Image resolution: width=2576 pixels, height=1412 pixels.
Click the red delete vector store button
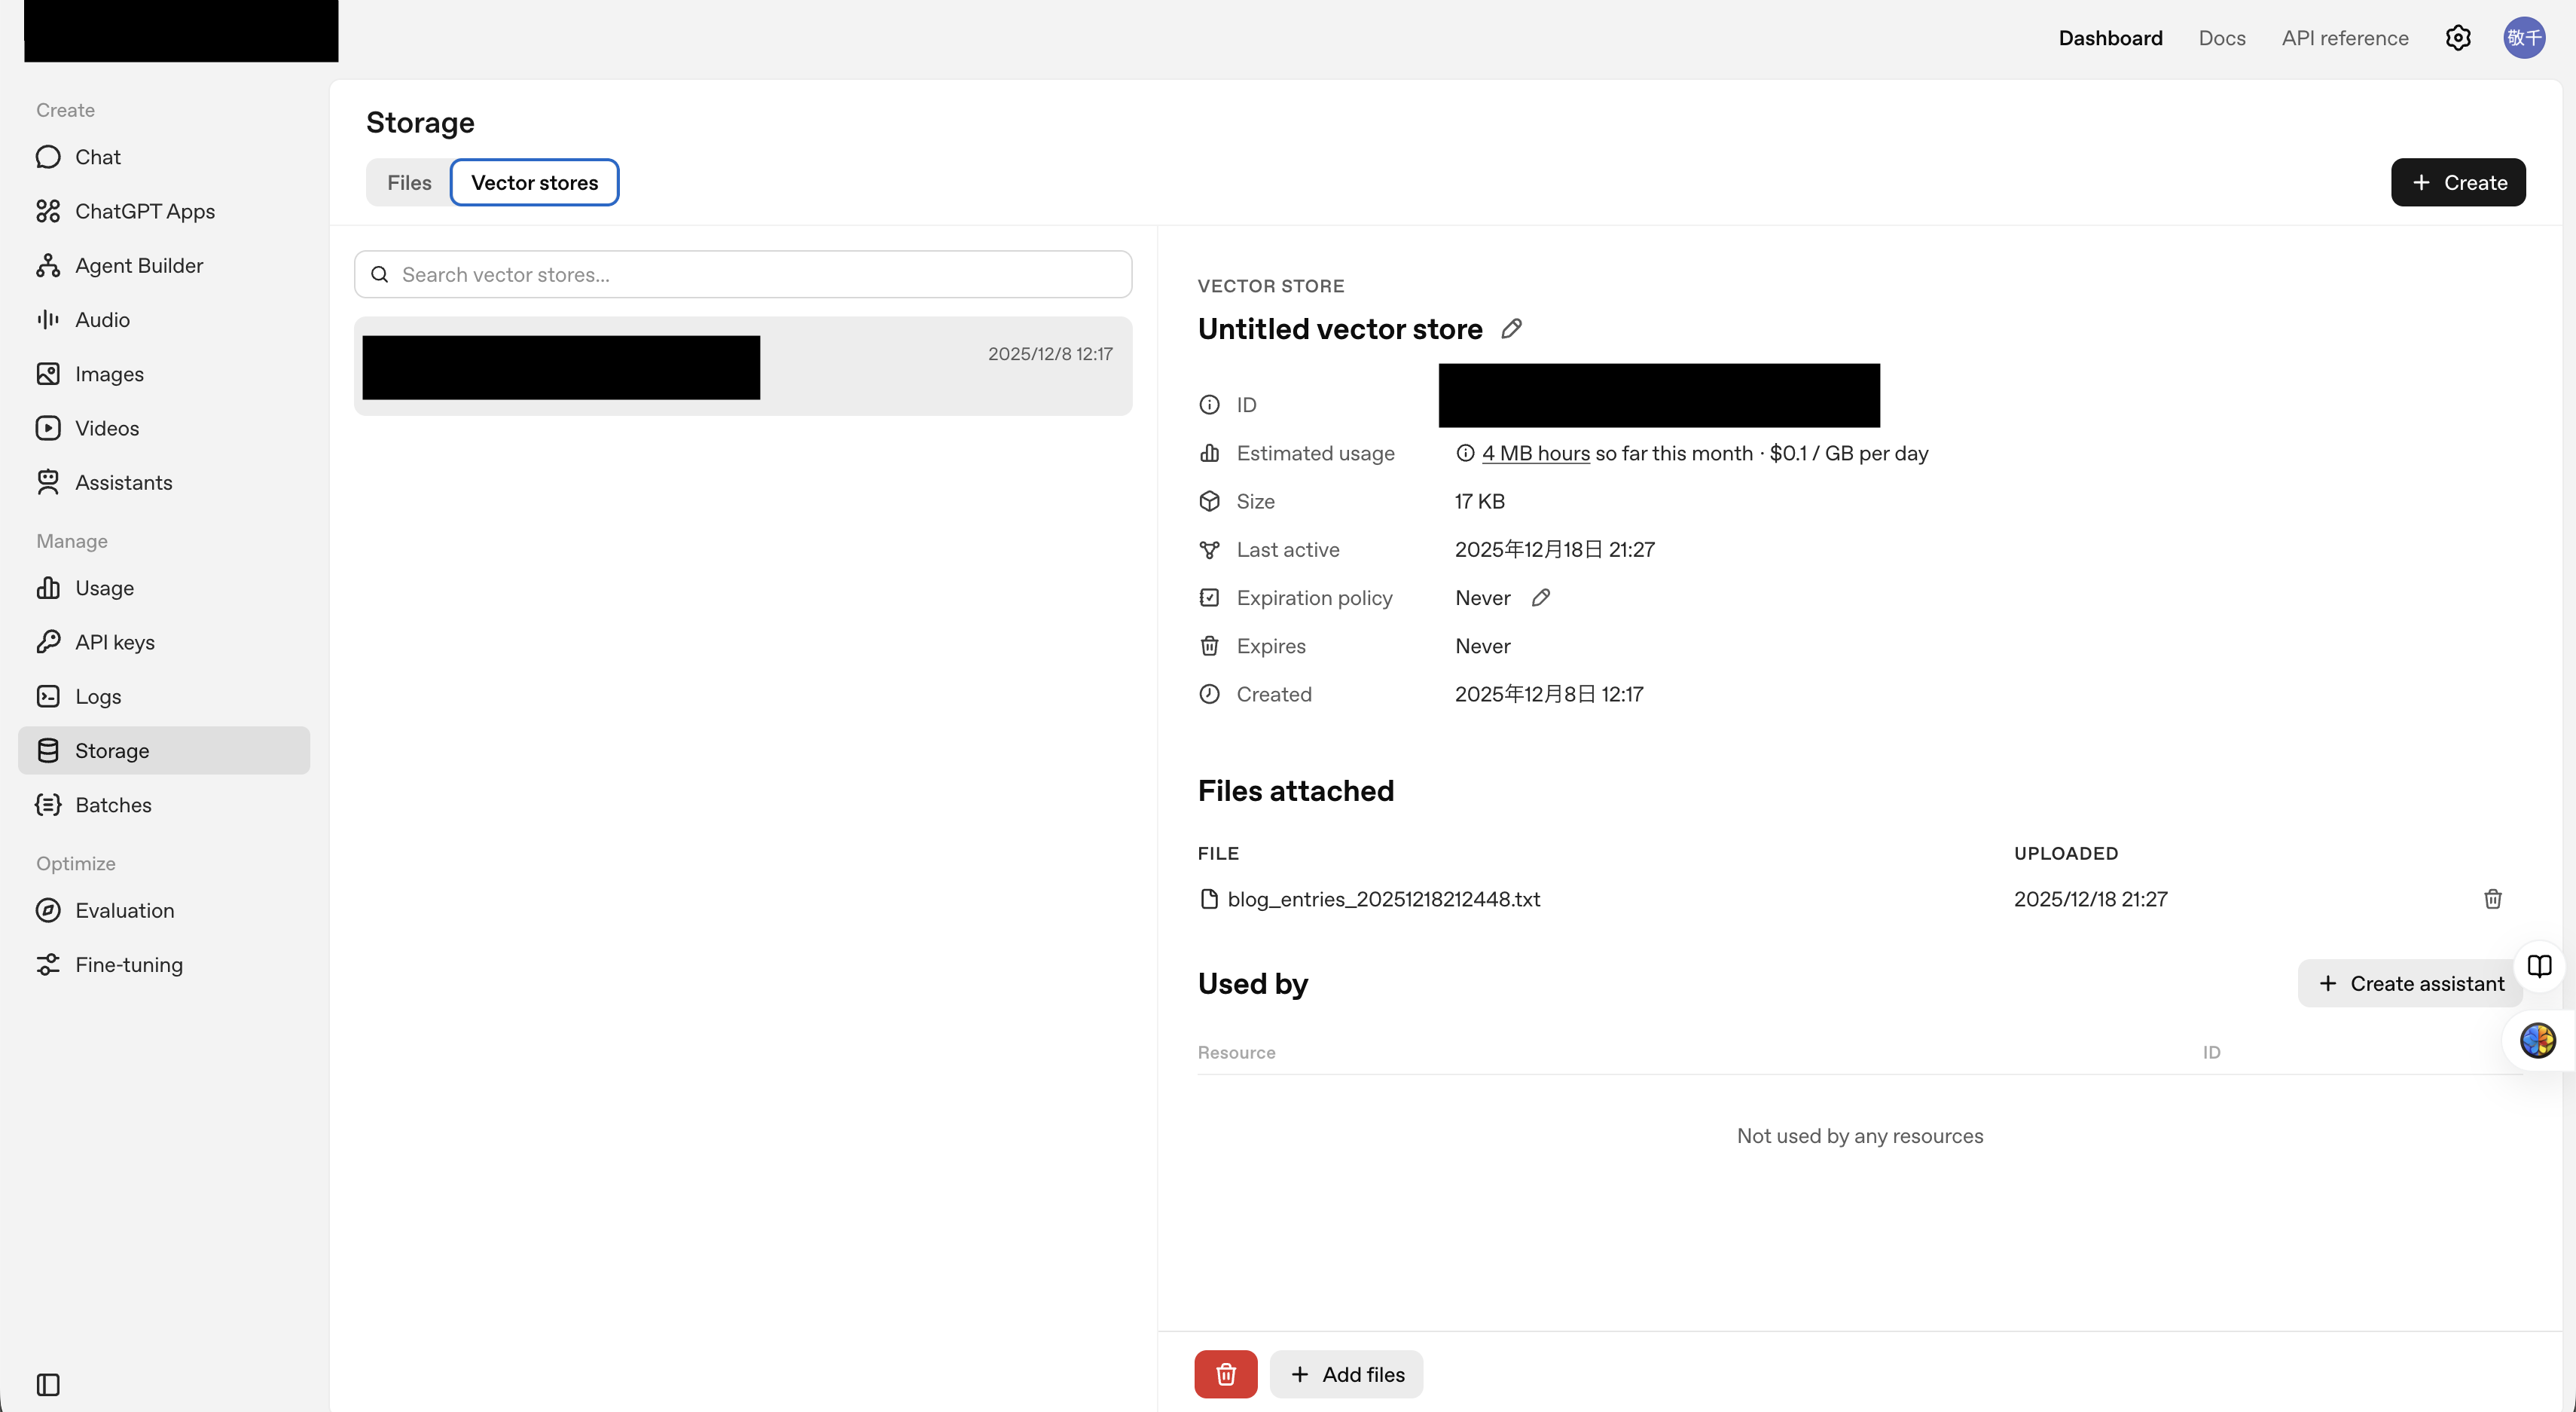(x=1225, y=1374)
